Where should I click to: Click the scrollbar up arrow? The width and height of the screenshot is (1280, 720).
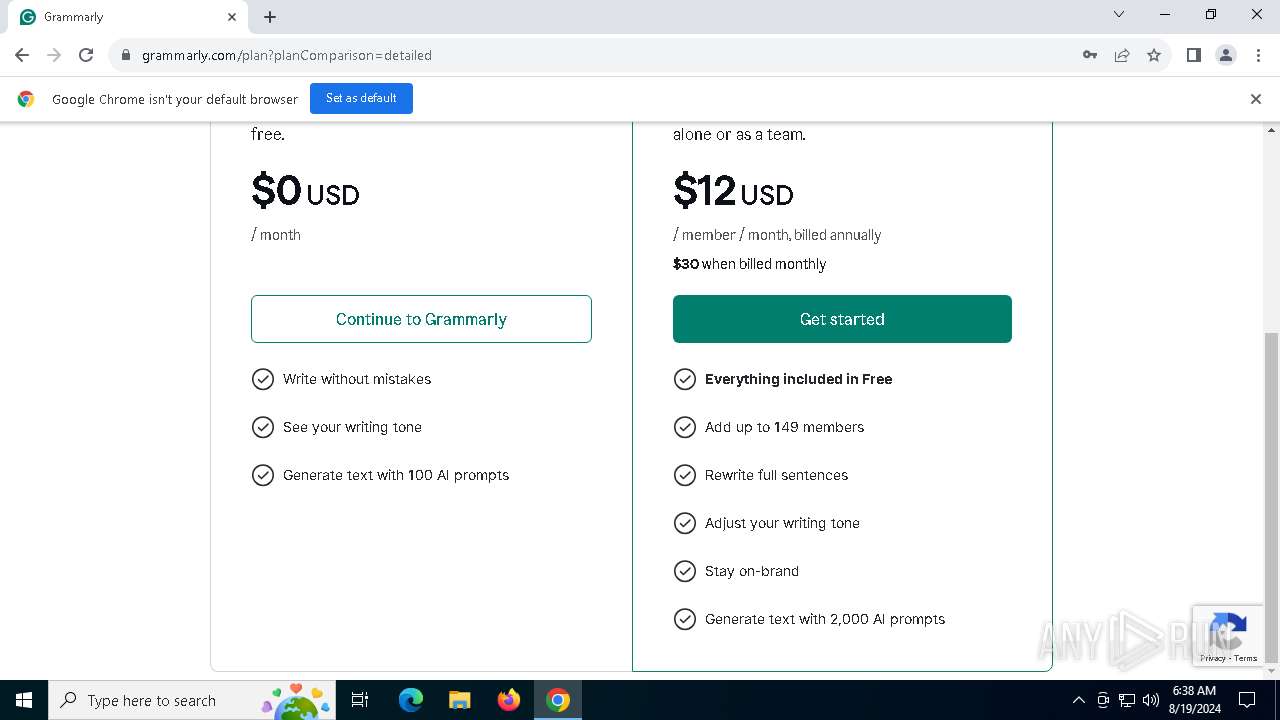click(1272, 130)
